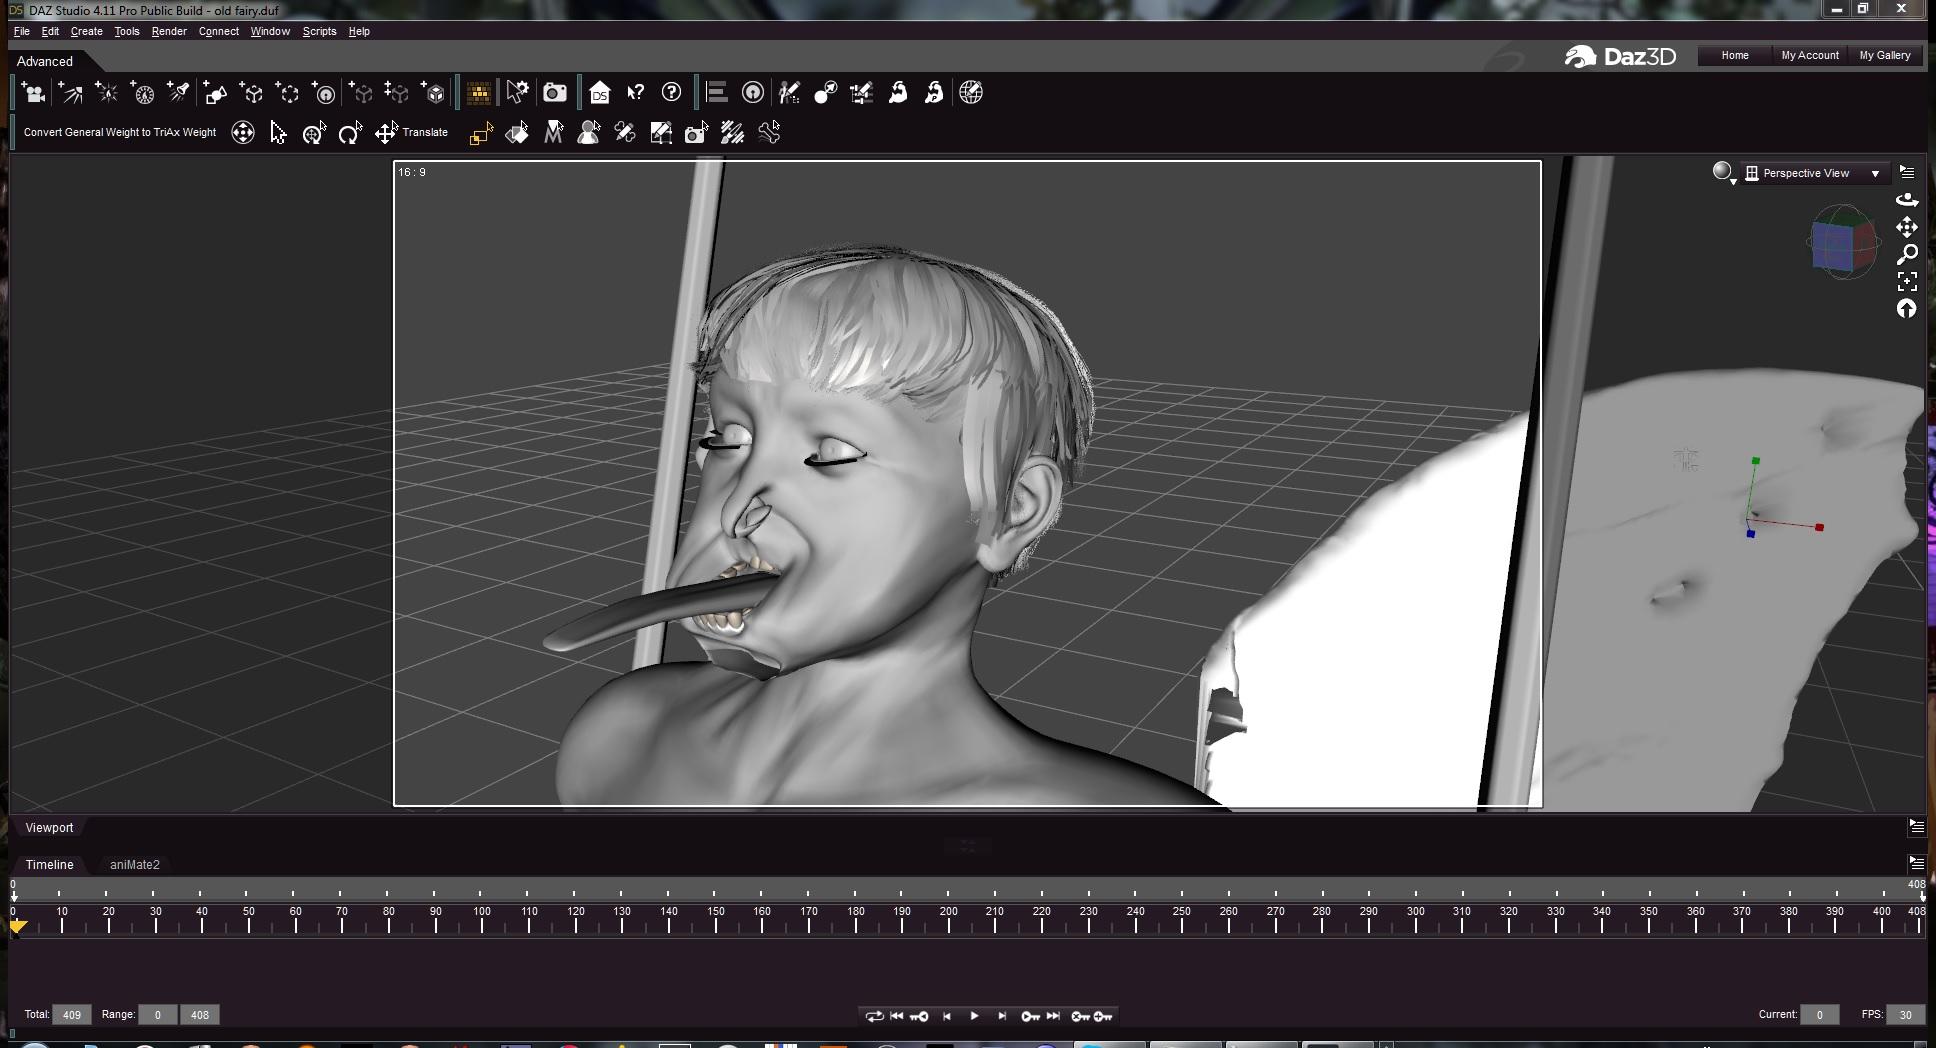Click the Current frame field
This screenshot has height=1048, width=1936.
(x=1819, y=1015)
